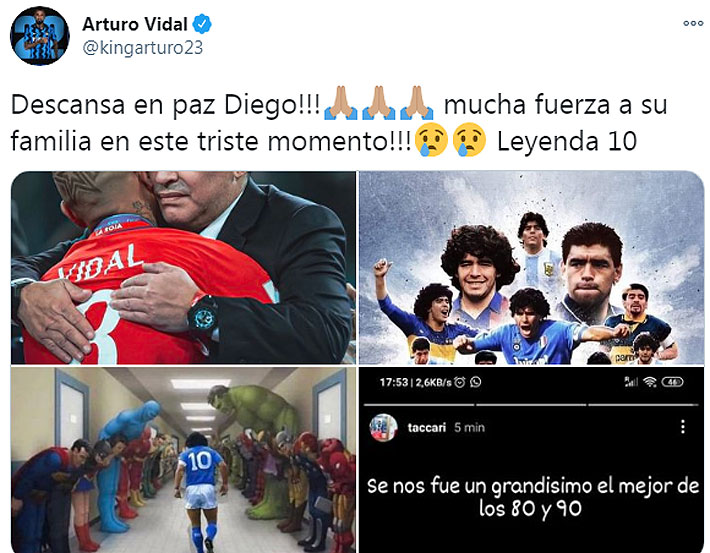
Task: Click the cellular signal bars icon
Action: click(x=631, y=382)
